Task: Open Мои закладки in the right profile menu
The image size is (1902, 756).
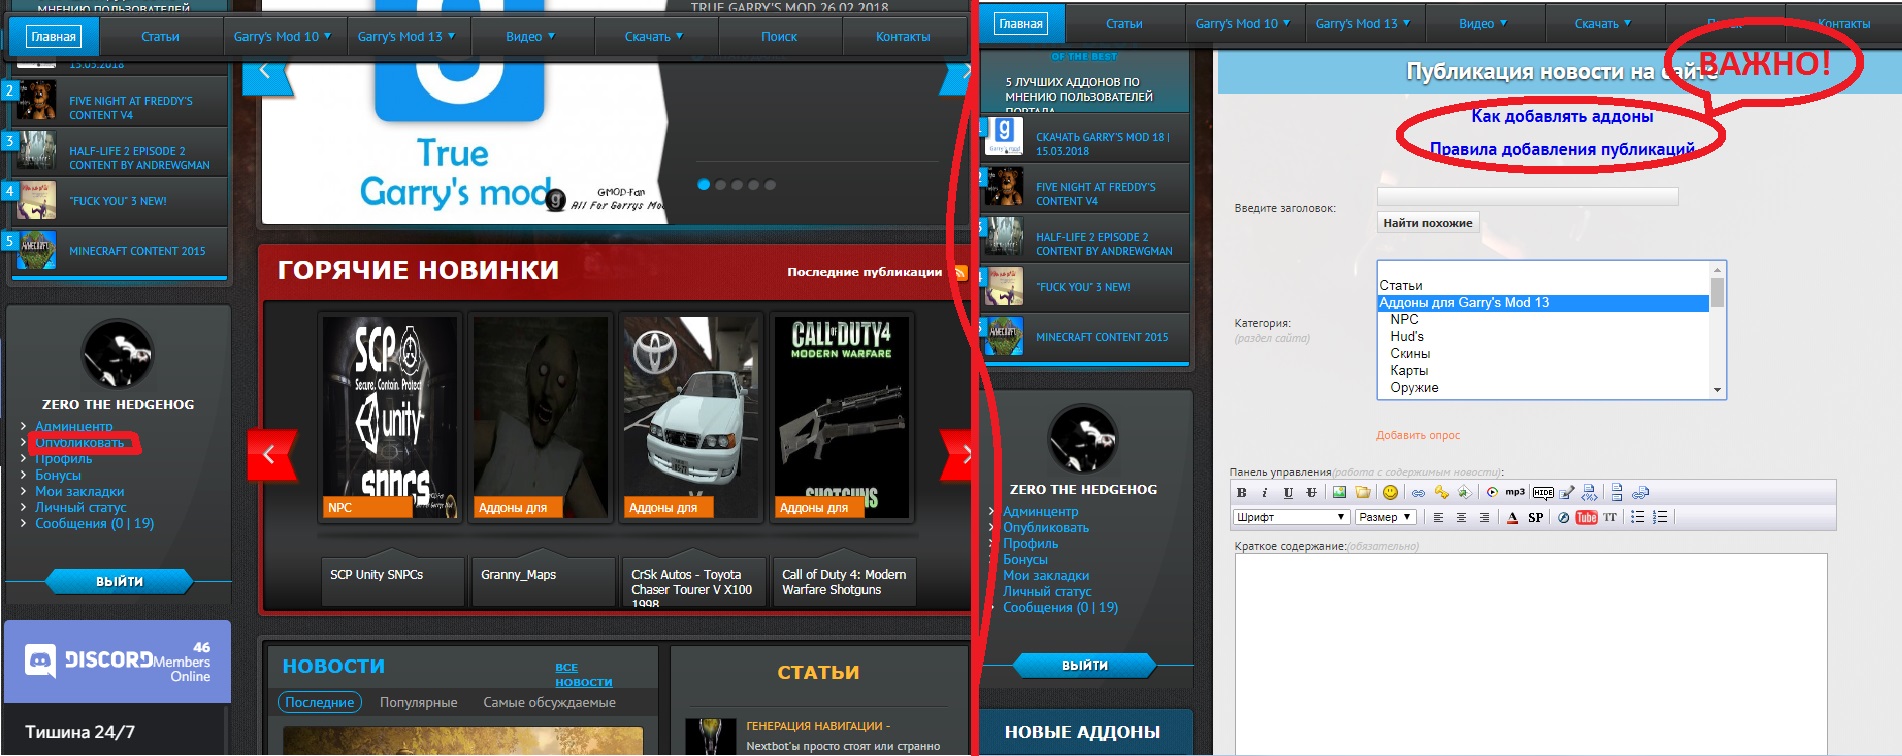Action: pyautogui.click(x=1046, y=576)
